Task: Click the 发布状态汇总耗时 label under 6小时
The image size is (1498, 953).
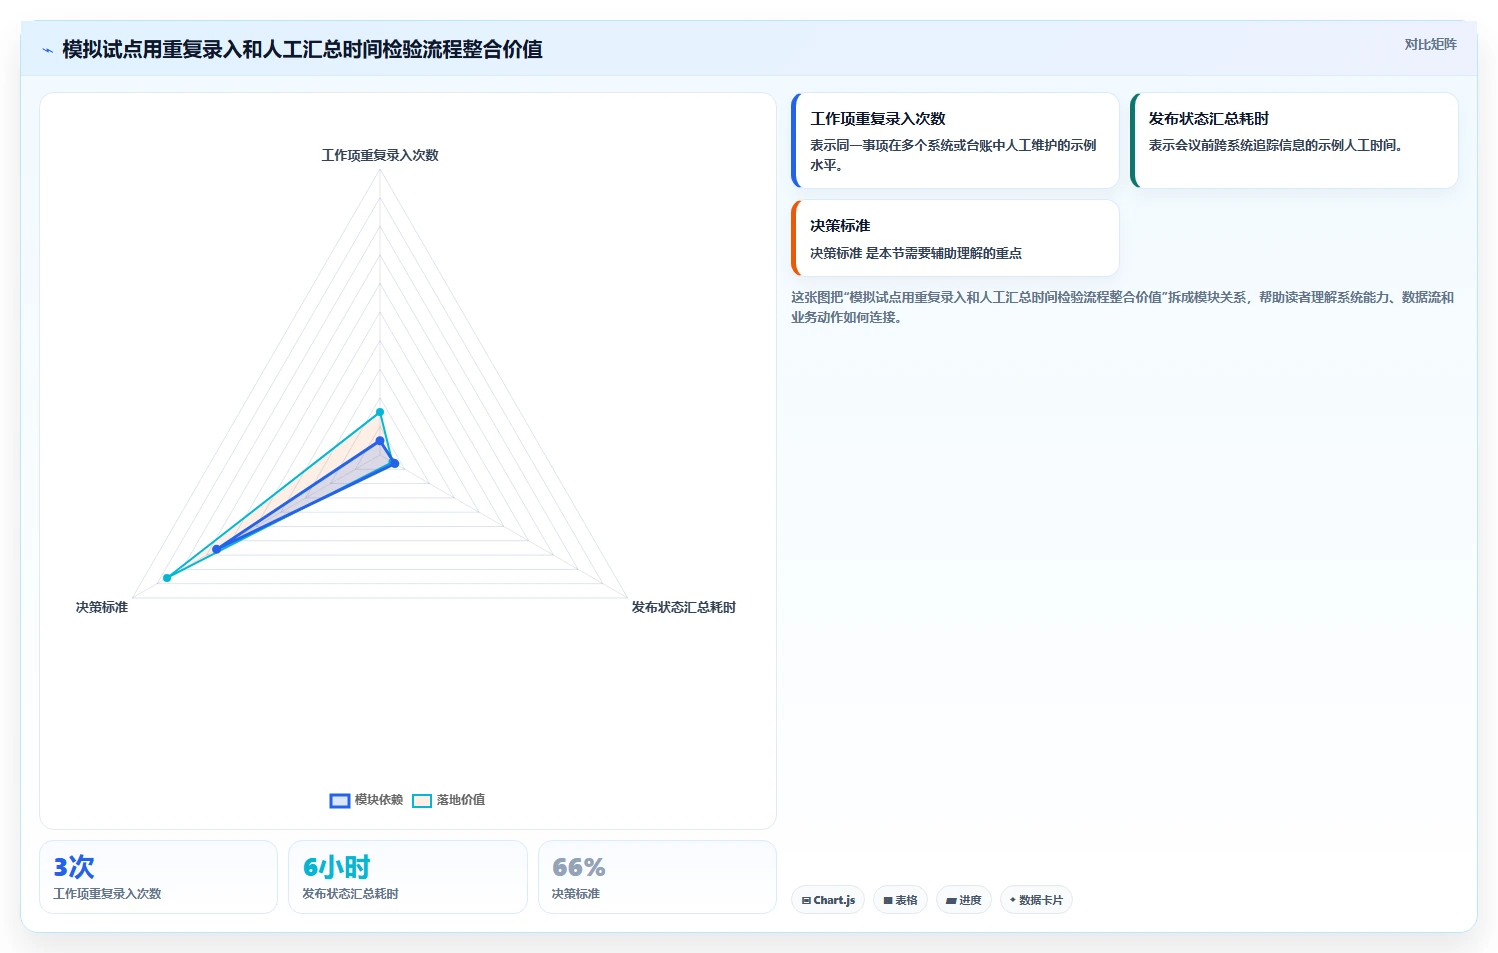Action: click(x=350, y=894)
